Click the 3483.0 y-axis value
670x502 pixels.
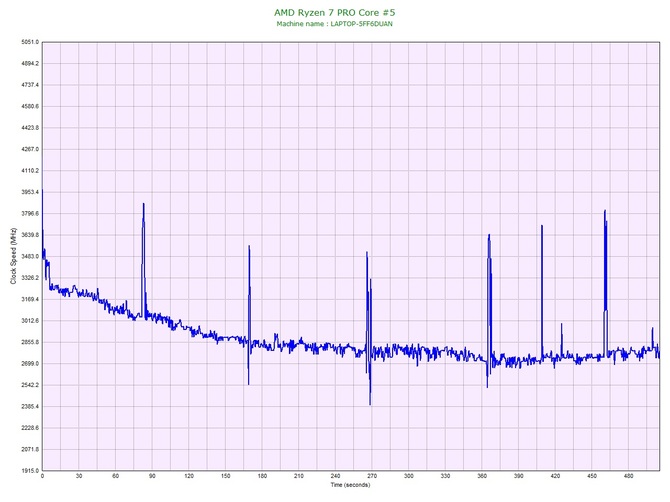30,257
